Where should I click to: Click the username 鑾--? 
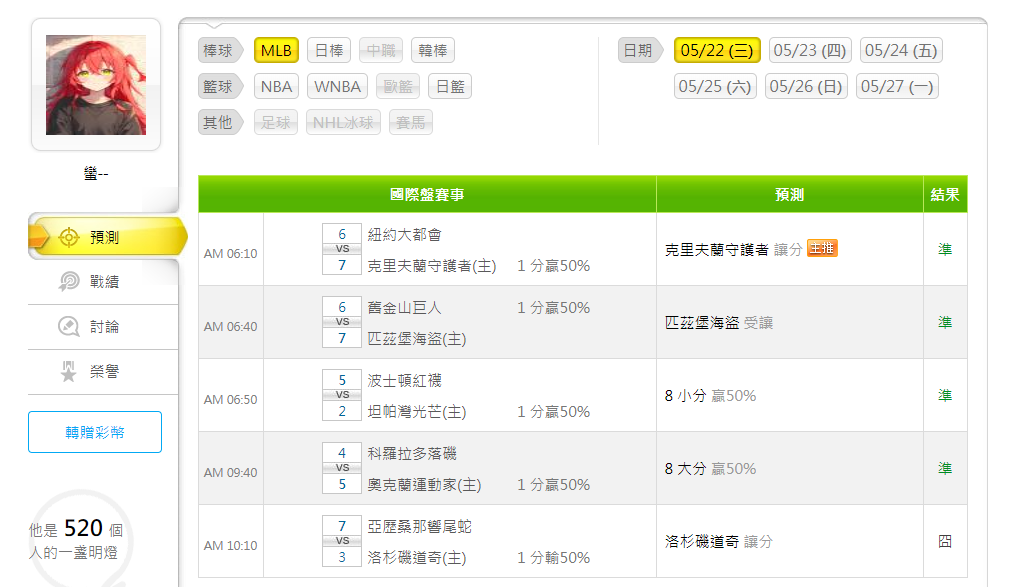tap(96, 173)
